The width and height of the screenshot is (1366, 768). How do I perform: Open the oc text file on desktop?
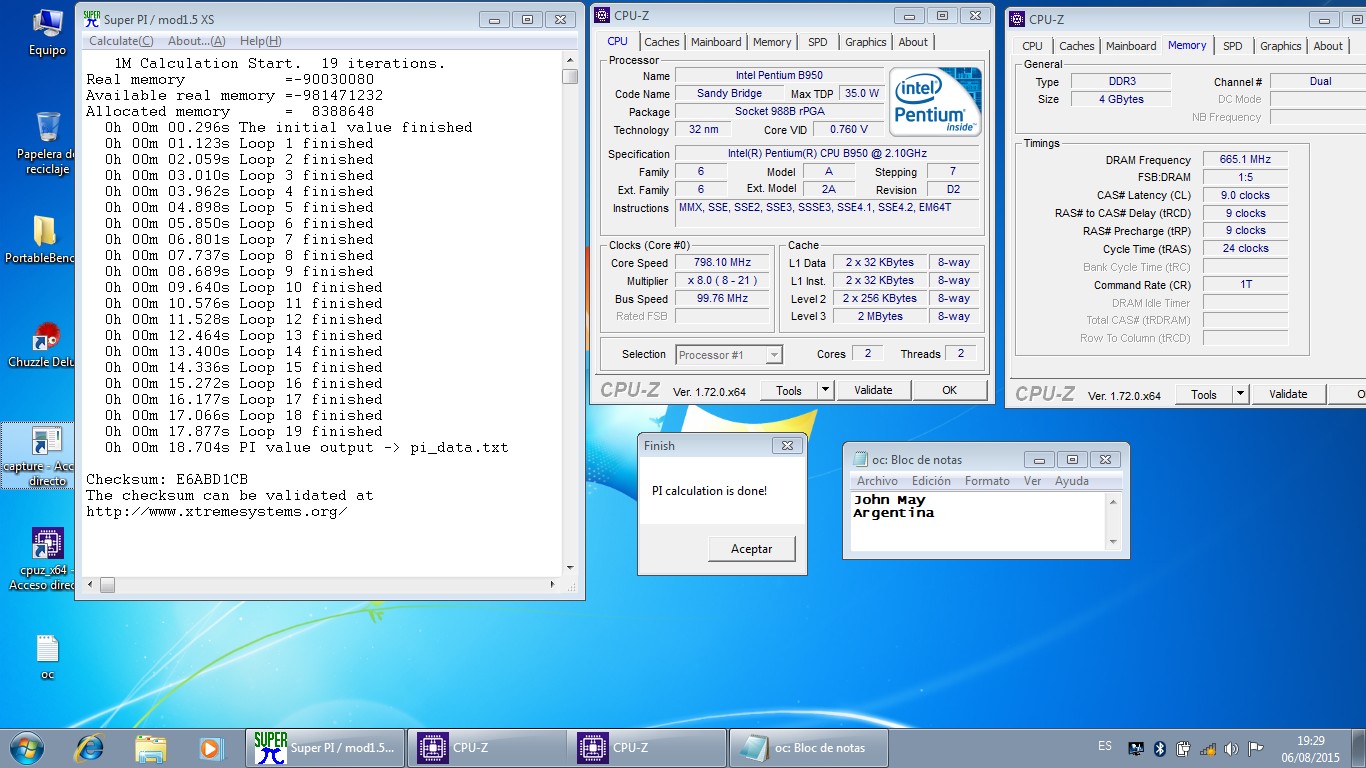click(x=47, y=657)
